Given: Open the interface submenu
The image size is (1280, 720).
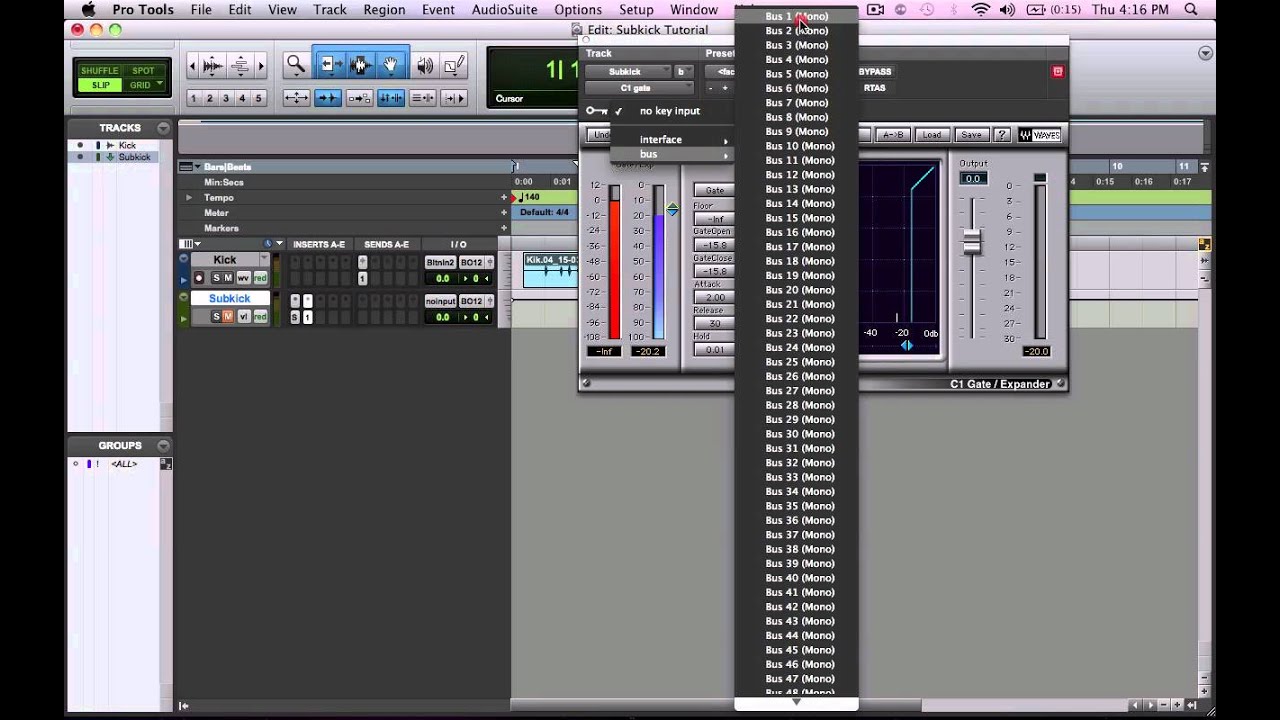Looking at the screenshot, I should (x=672, y=140).
